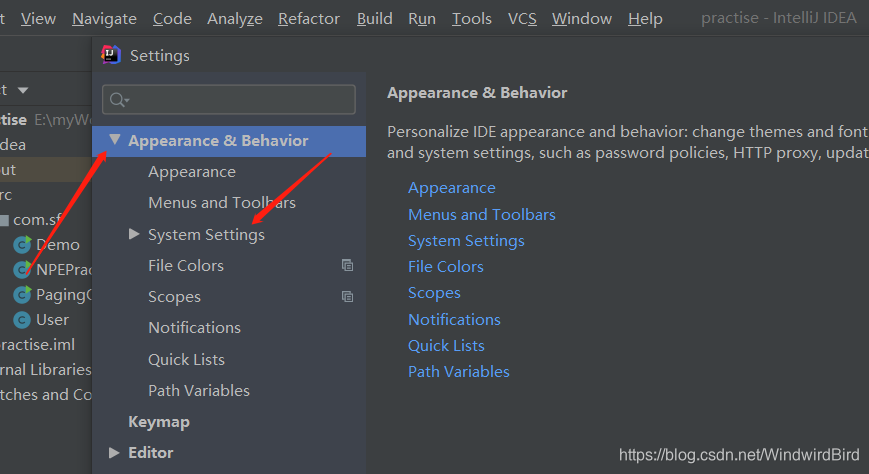869x474 pixels.
Task: Click the per-project copy icon beside Scopes
Action: click(347, 297)
